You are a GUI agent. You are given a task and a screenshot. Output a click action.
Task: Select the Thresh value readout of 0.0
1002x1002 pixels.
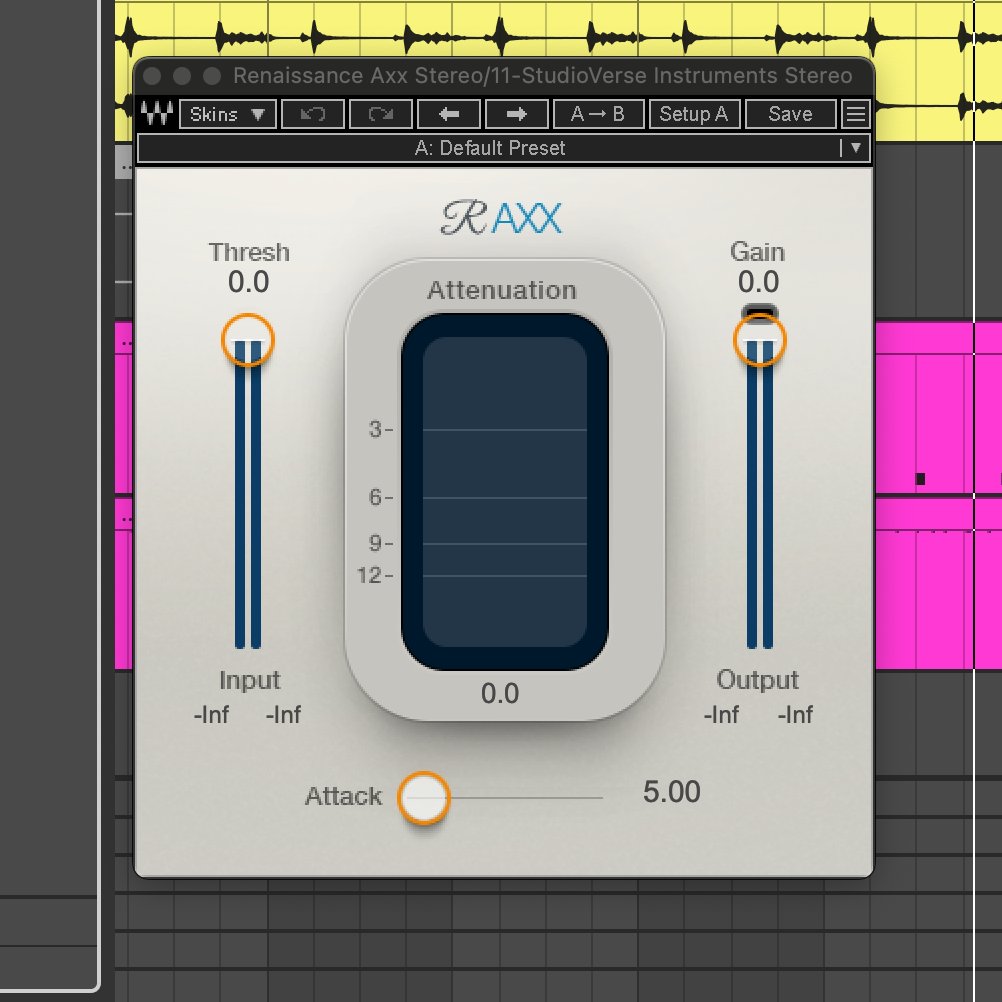click(248, 281)
